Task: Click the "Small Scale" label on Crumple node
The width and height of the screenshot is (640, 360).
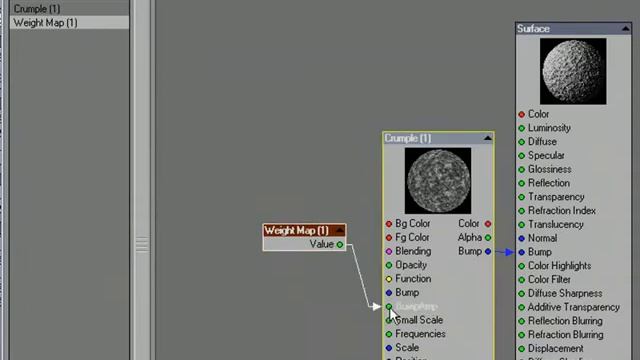Action: click(419, 320)
